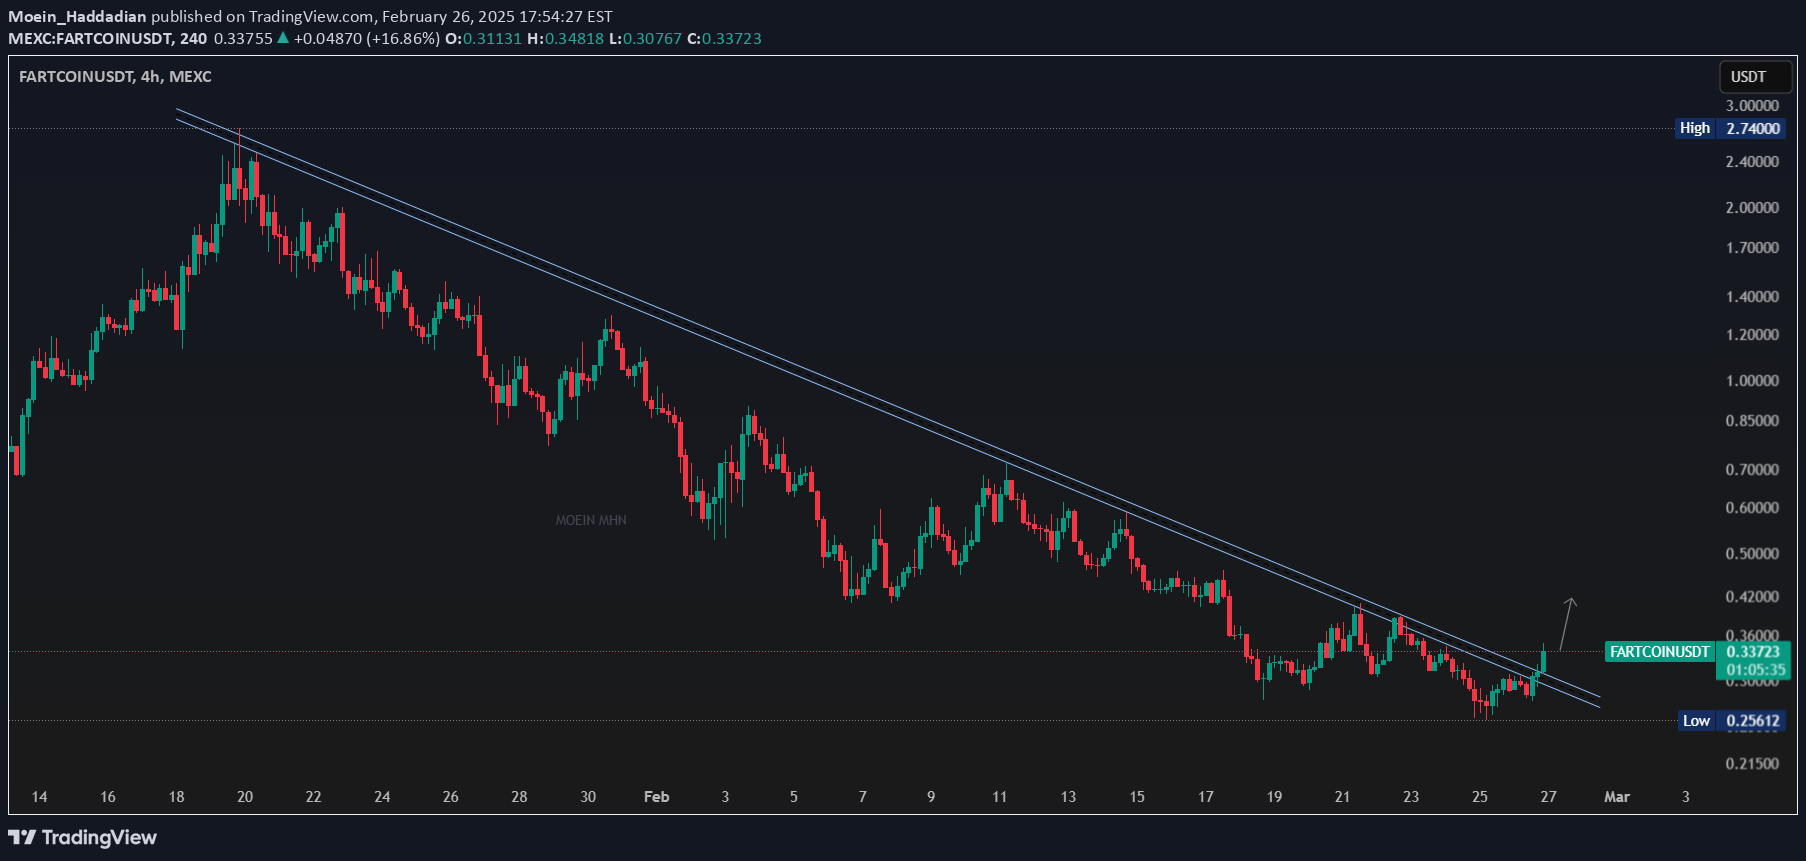The height and width of the screenshot is (861, 1806).
Task: Click the 2.74000 high price tag
Action: [1752, 128]
